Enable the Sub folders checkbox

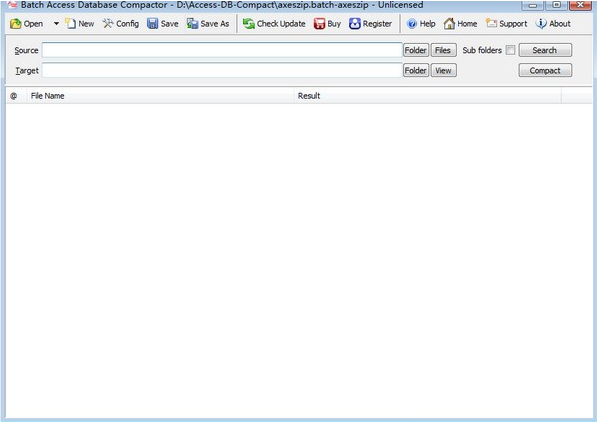click(x=510, y=50)
